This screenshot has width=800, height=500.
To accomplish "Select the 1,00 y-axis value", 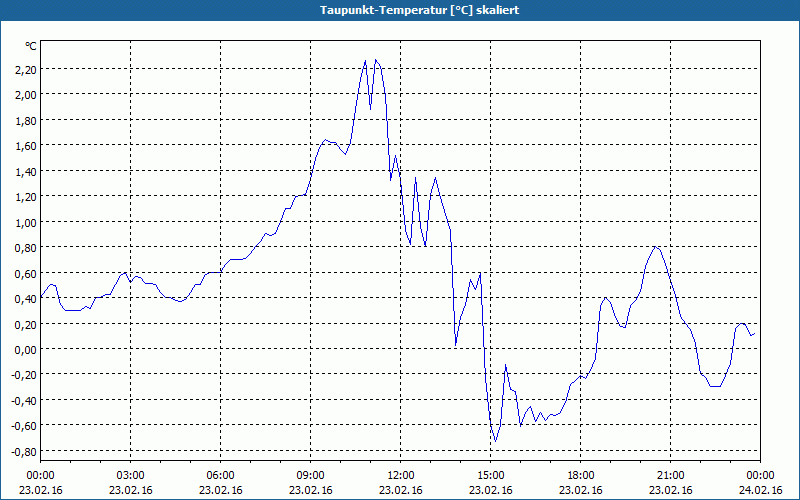I will (x=26, y=222).
